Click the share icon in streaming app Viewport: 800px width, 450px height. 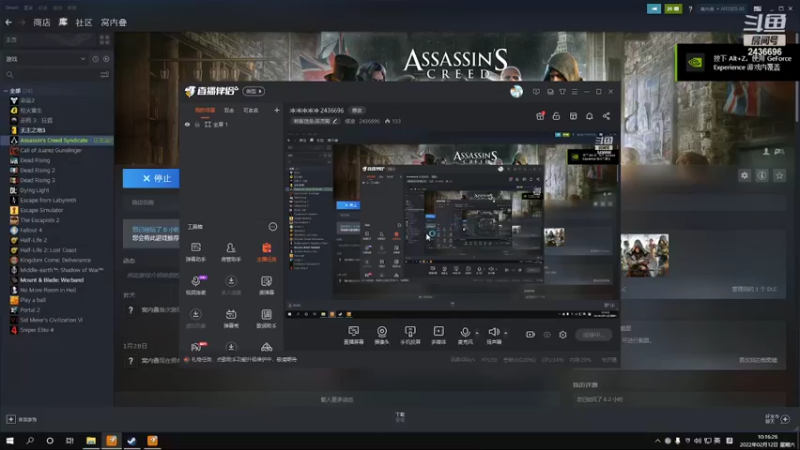[x=606, y=116]
